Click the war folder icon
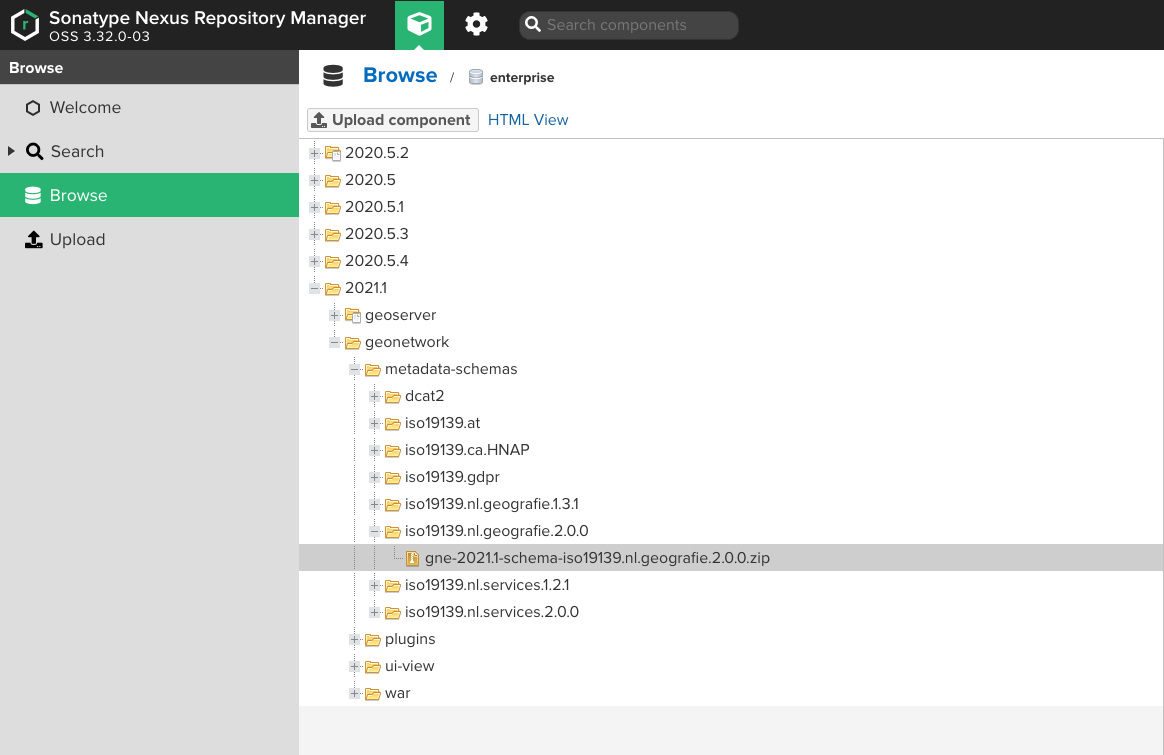 point(373,694)
